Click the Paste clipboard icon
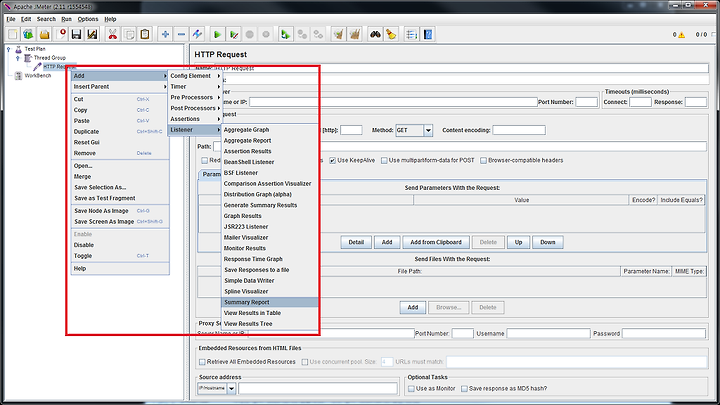Viewport: 720px width, 405px height. pos(145,34)
